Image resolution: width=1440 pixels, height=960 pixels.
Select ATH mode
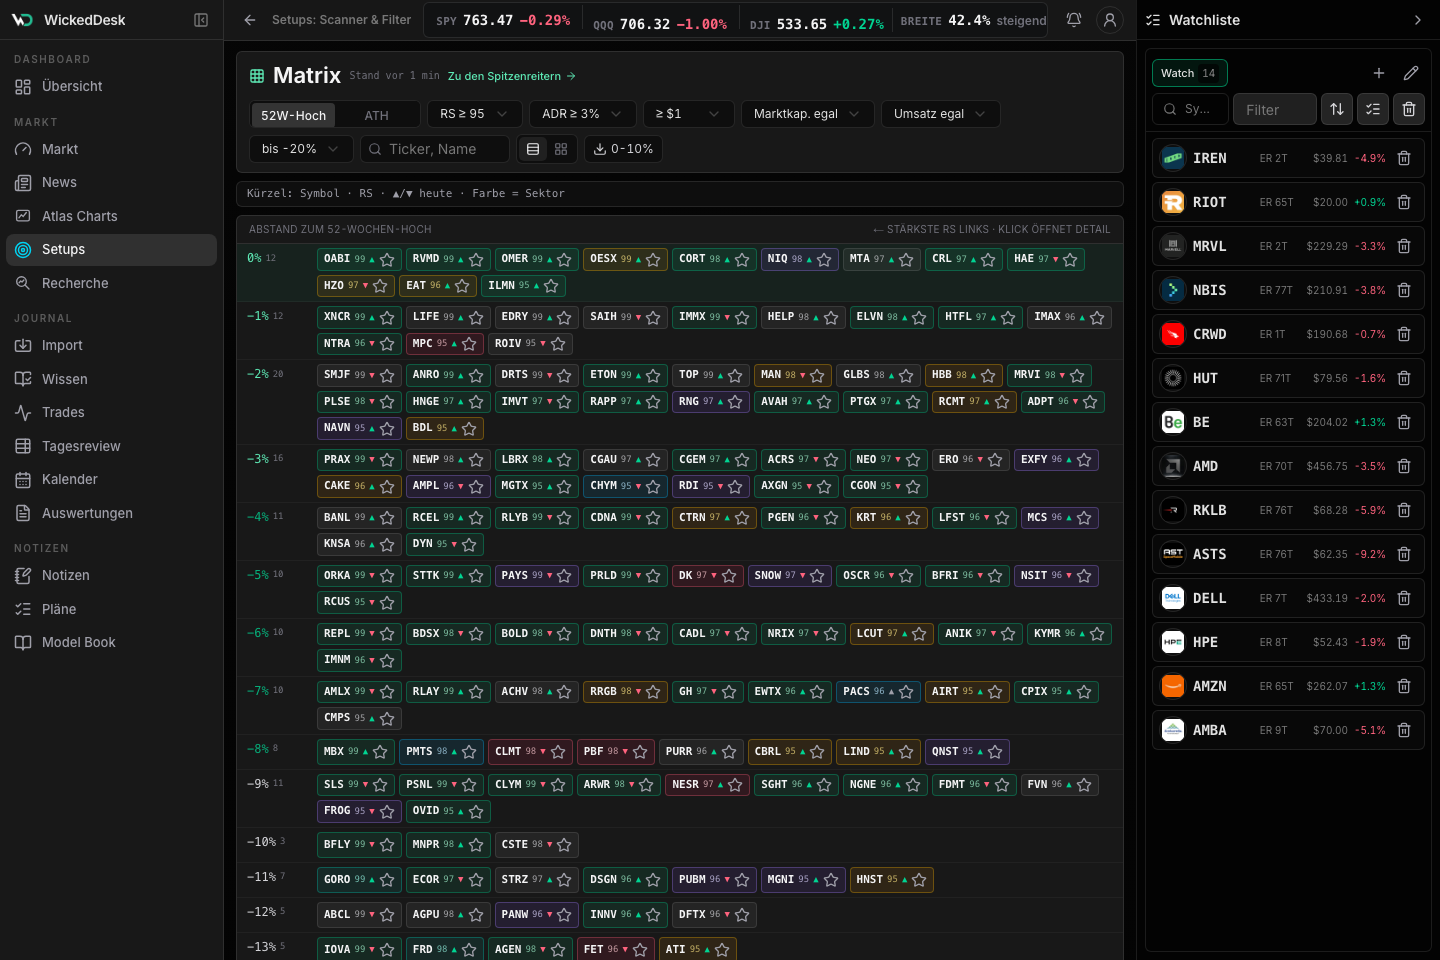coord(377,115)
